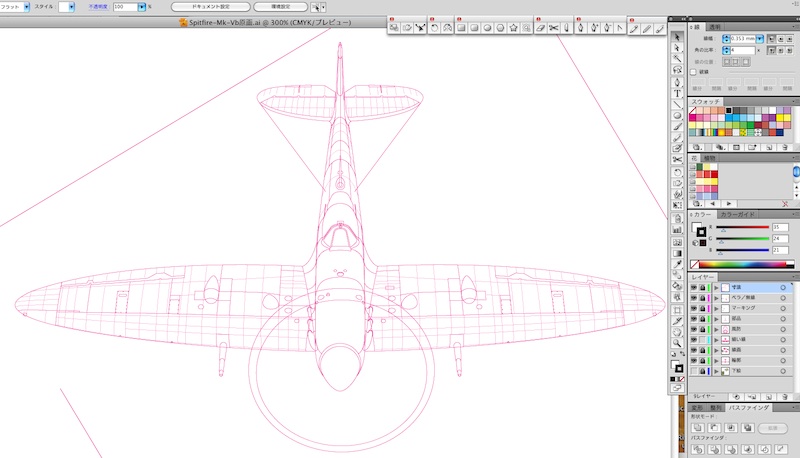Switch to the カラーガイド tab

pos(737,214)
